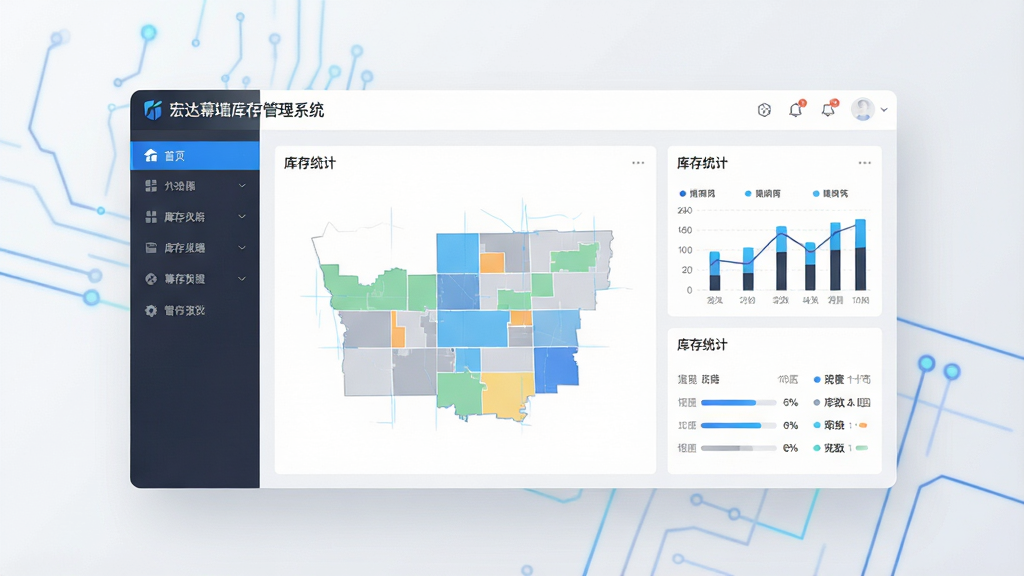Viewport: 1024px width, 576px height.
Task: Click the middle blue progress bar
Action: tap(738, 425)
